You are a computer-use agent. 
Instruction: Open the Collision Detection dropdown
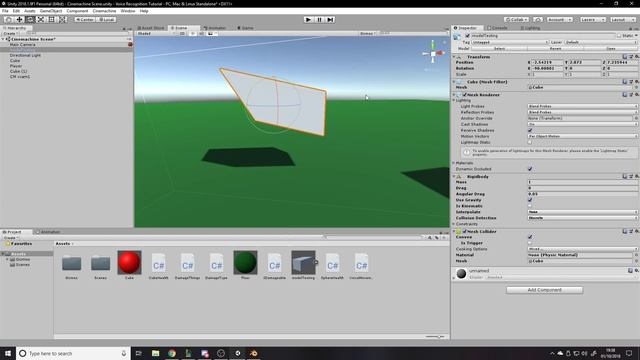coord(582,218)
